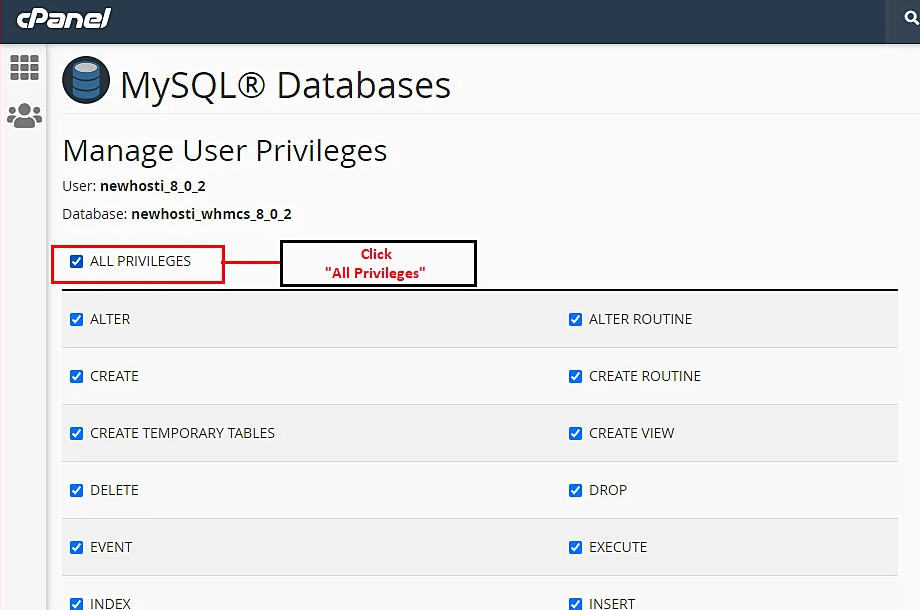920x610 pixels.
Task: Uncheck the DROP privilege
Action: pos(575,490)
